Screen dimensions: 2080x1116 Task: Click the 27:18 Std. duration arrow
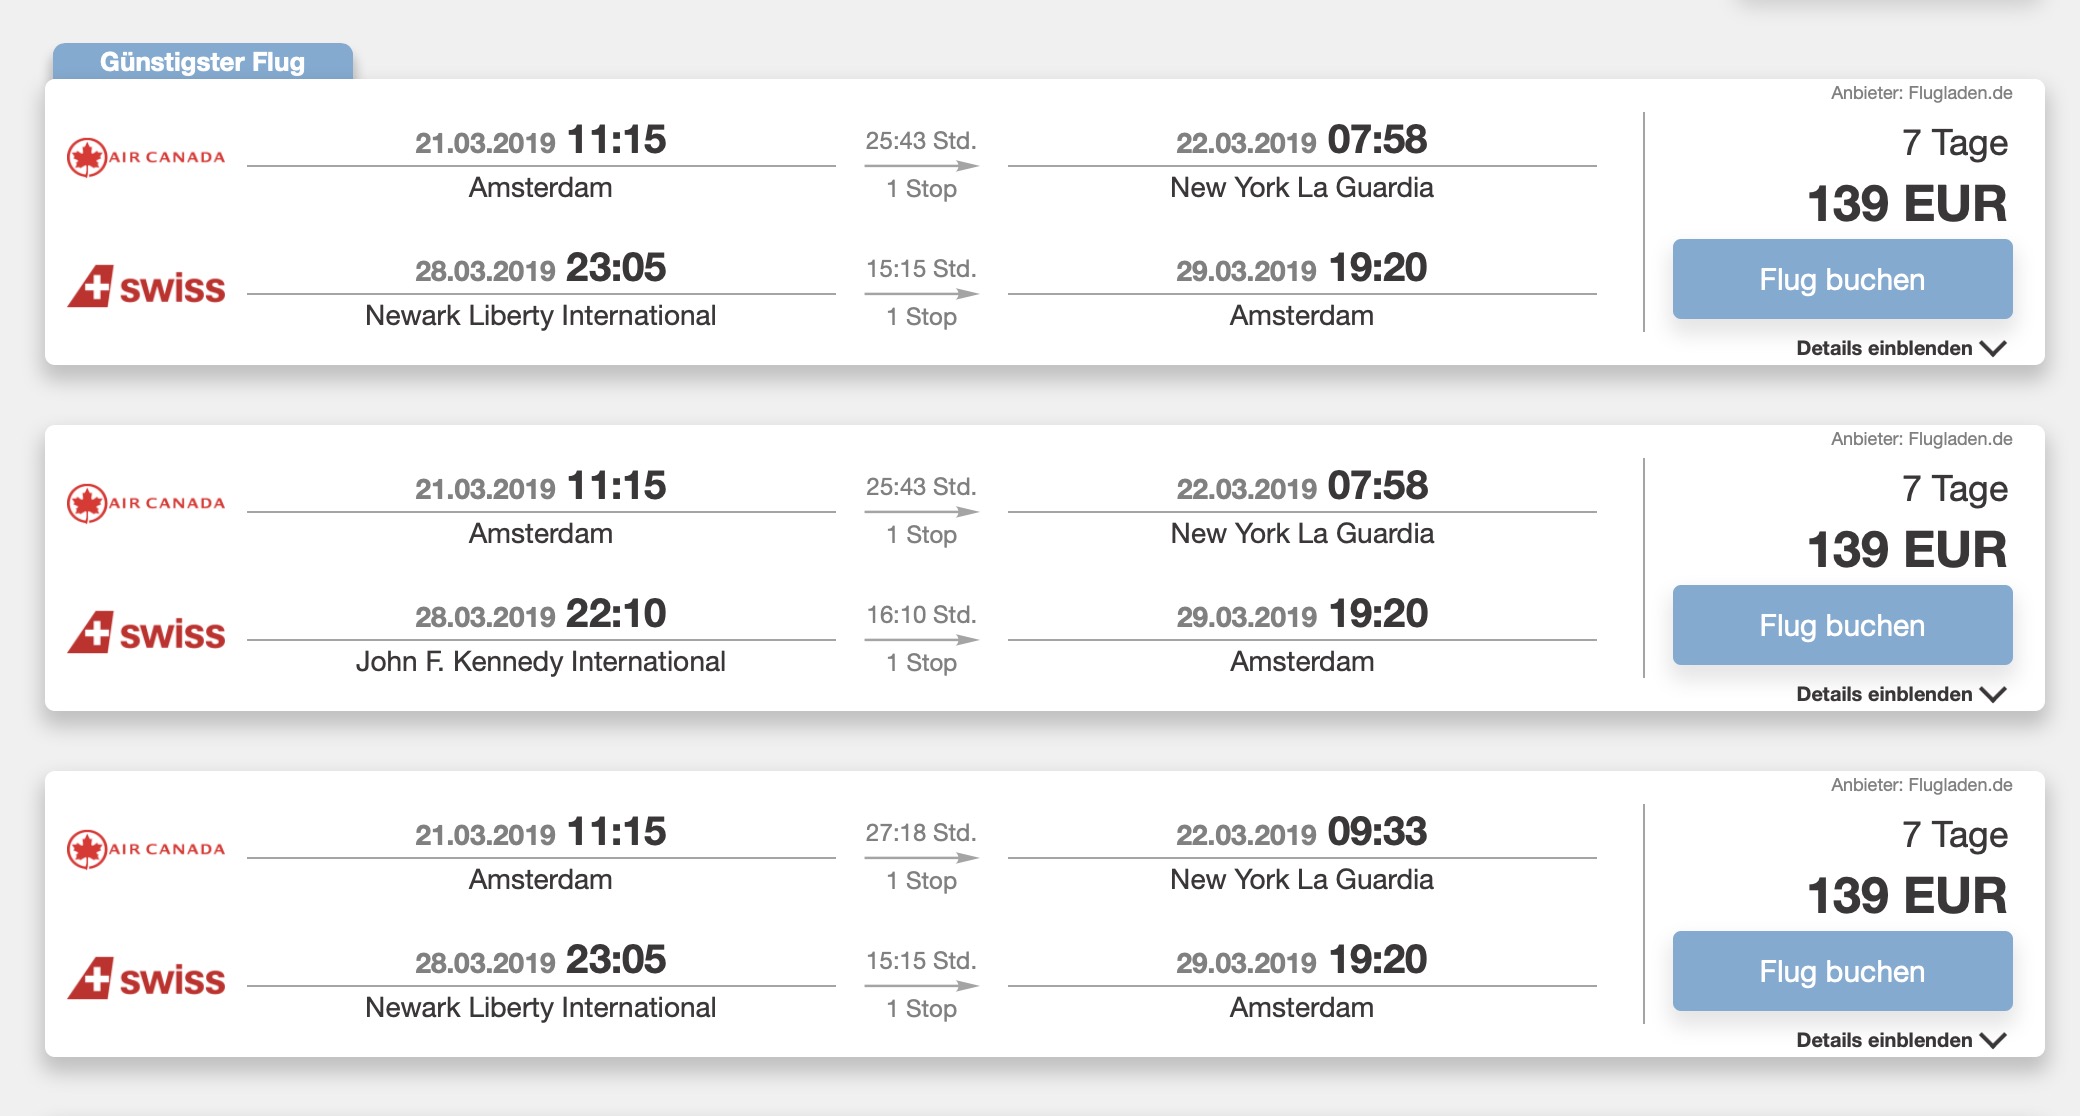921,857
